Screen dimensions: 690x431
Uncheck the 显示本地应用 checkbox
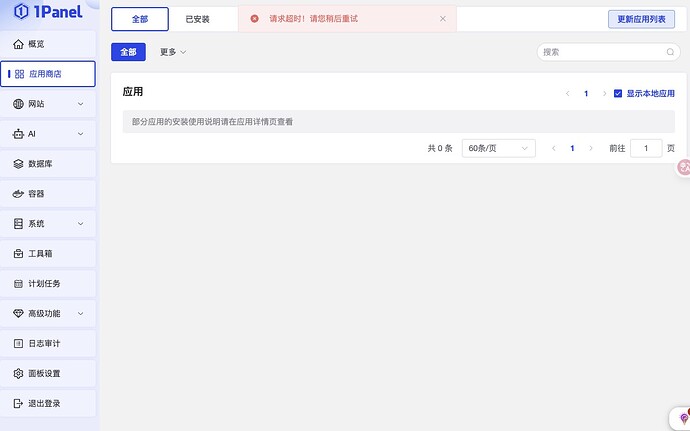[x=618, y=93]
